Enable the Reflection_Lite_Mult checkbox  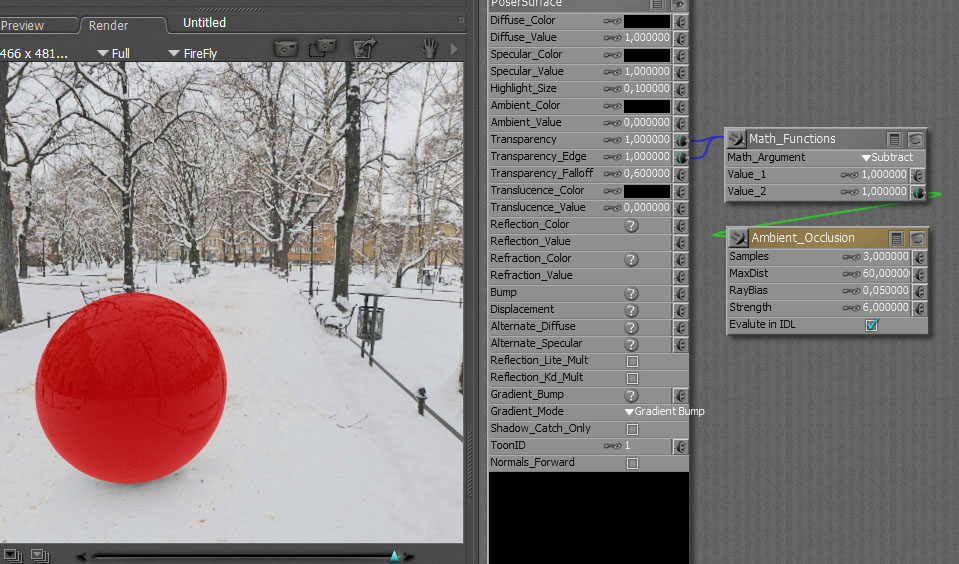coord(632,361)
